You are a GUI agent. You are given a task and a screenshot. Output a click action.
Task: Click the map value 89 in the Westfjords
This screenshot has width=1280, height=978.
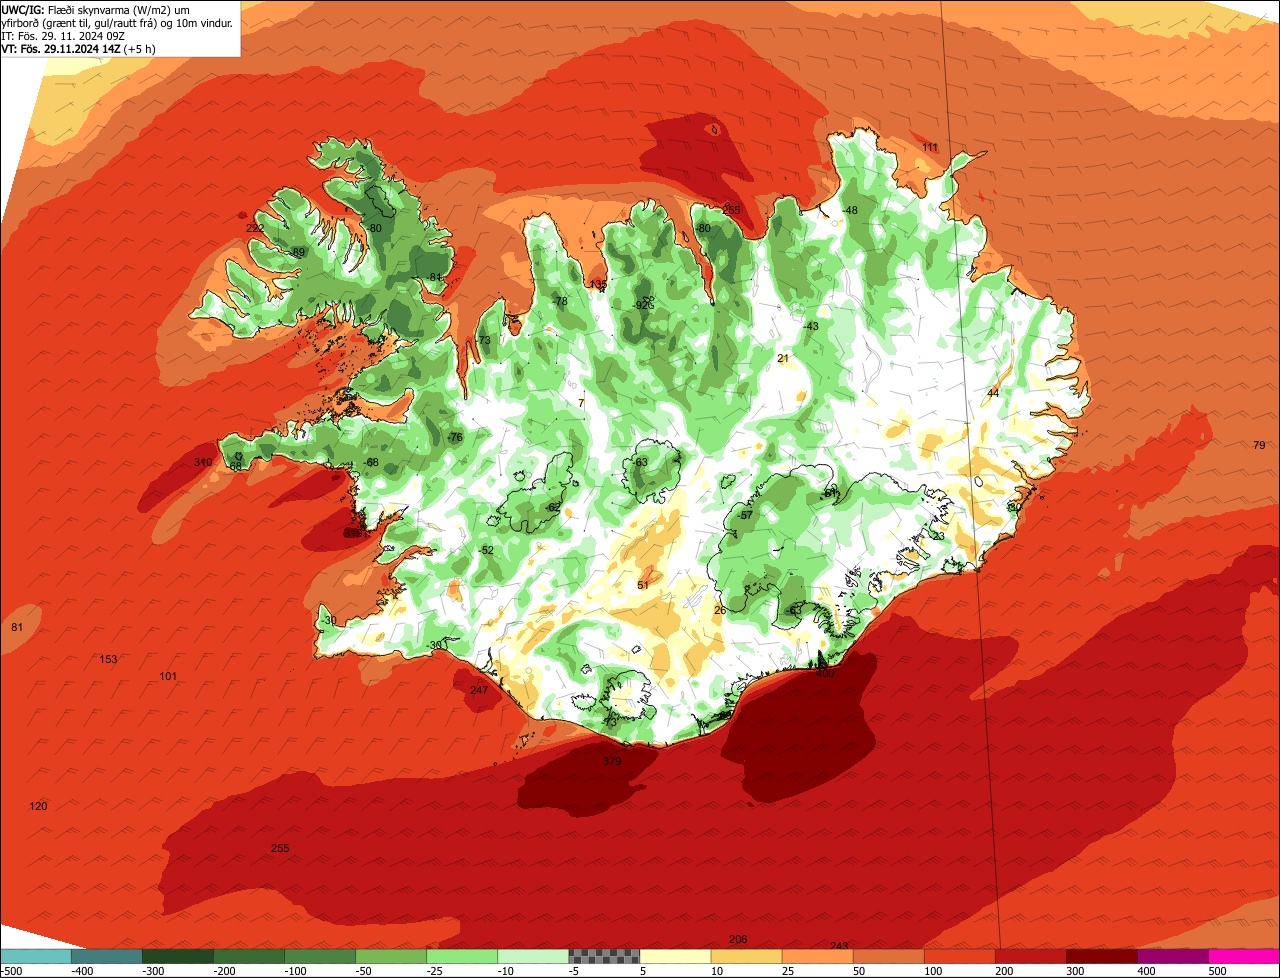pos(298,252)
